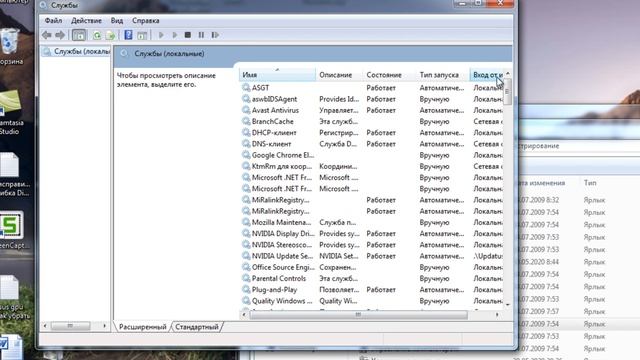
Task: Select the DHCP-клиент service
Action: (274, 133)
